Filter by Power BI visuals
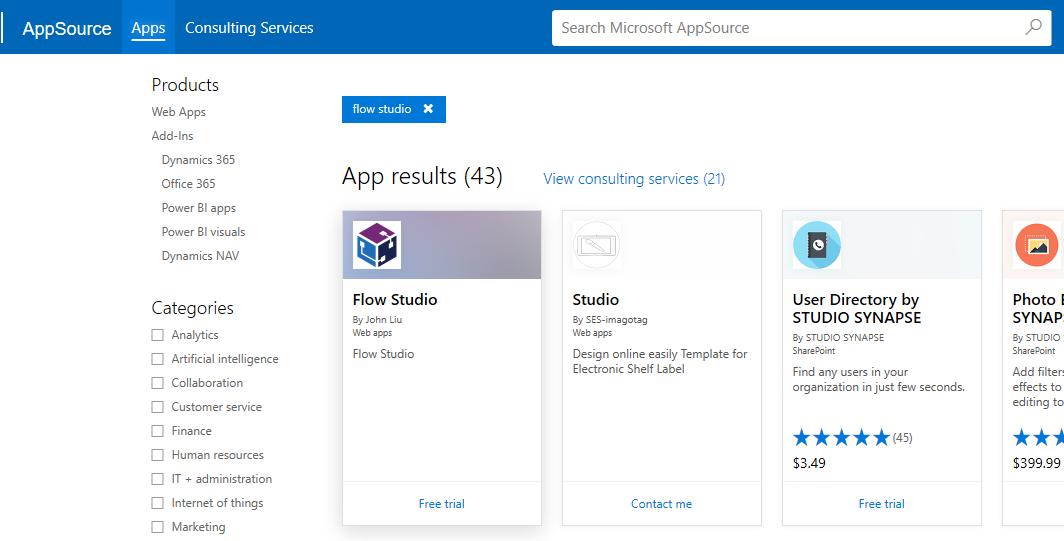The image size is (1064, 541). pos(204,231)
